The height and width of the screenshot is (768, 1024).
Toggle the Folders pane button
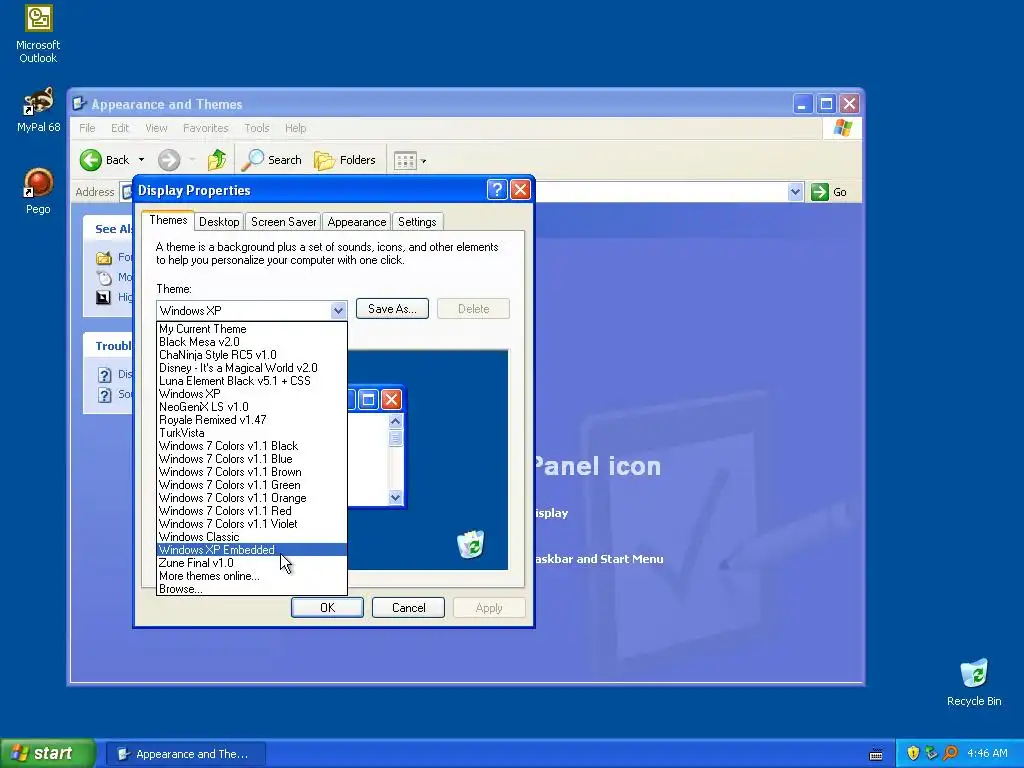[345, 160]
